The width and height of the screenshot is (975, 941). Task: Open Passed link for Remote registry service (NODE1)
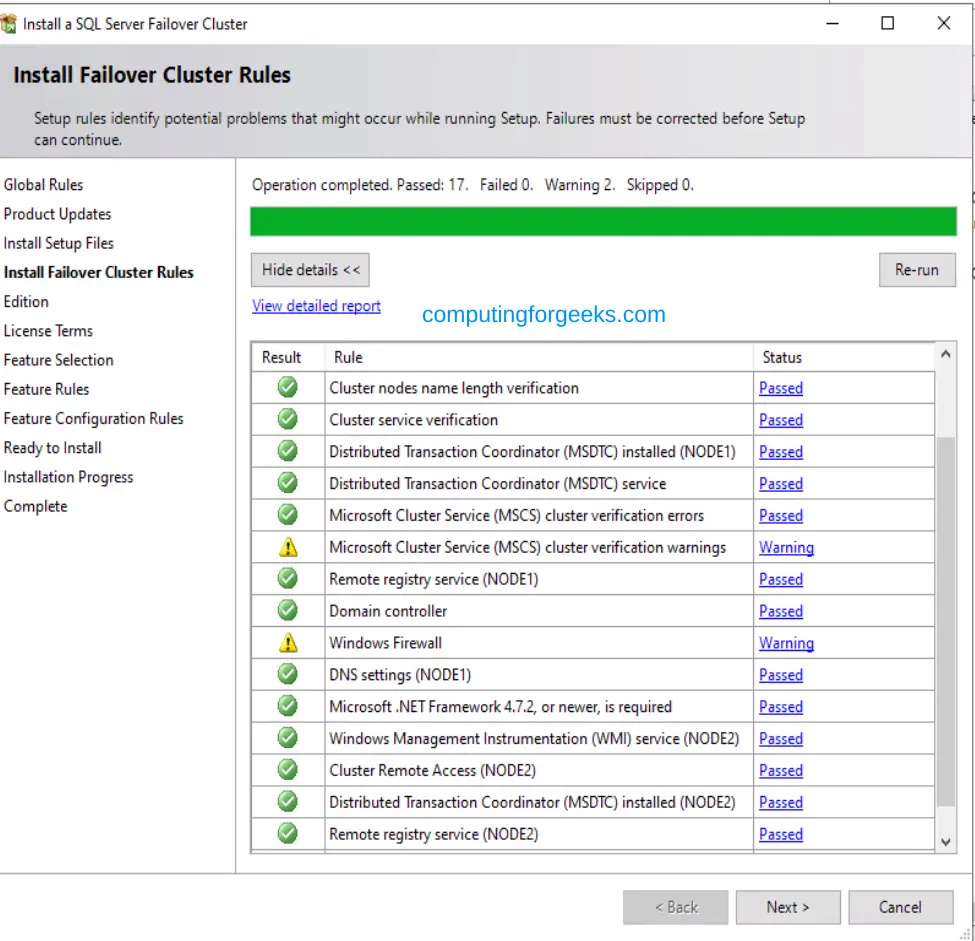pyautogui.click(x=781, y=579)
